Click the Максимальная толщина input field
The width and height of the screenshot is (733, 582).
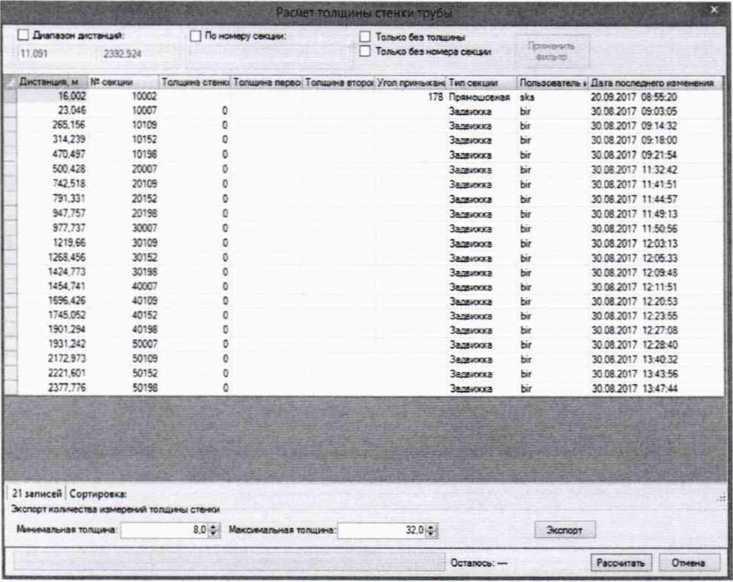(380, 529)
